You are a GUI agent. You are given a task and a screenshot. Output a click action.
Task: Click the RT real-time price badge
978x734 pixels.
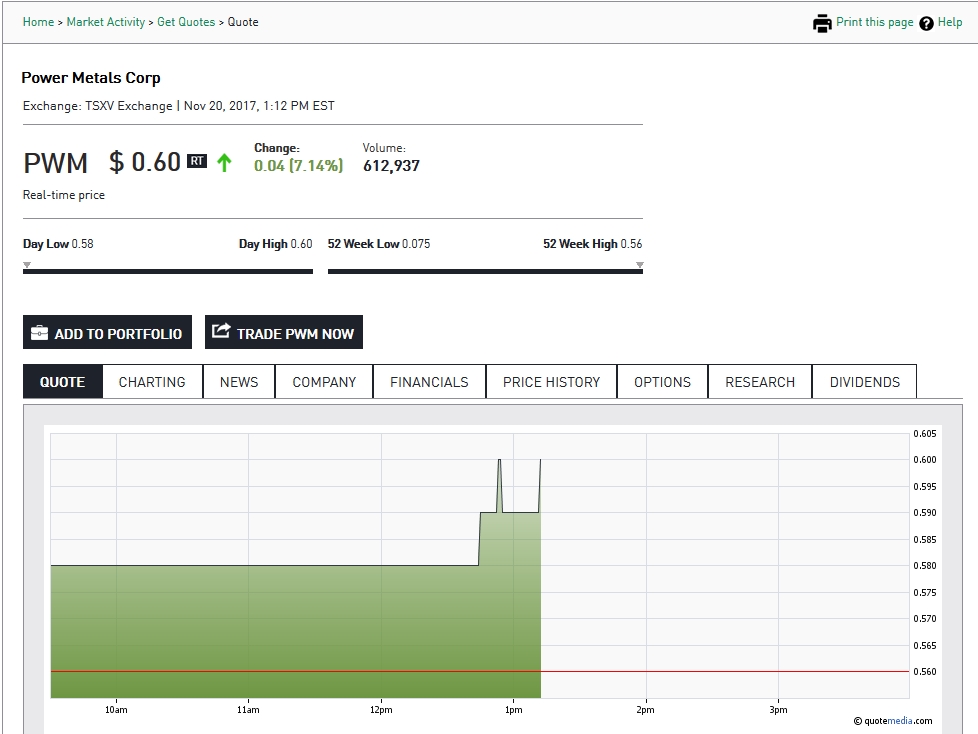tap(196, 159)
